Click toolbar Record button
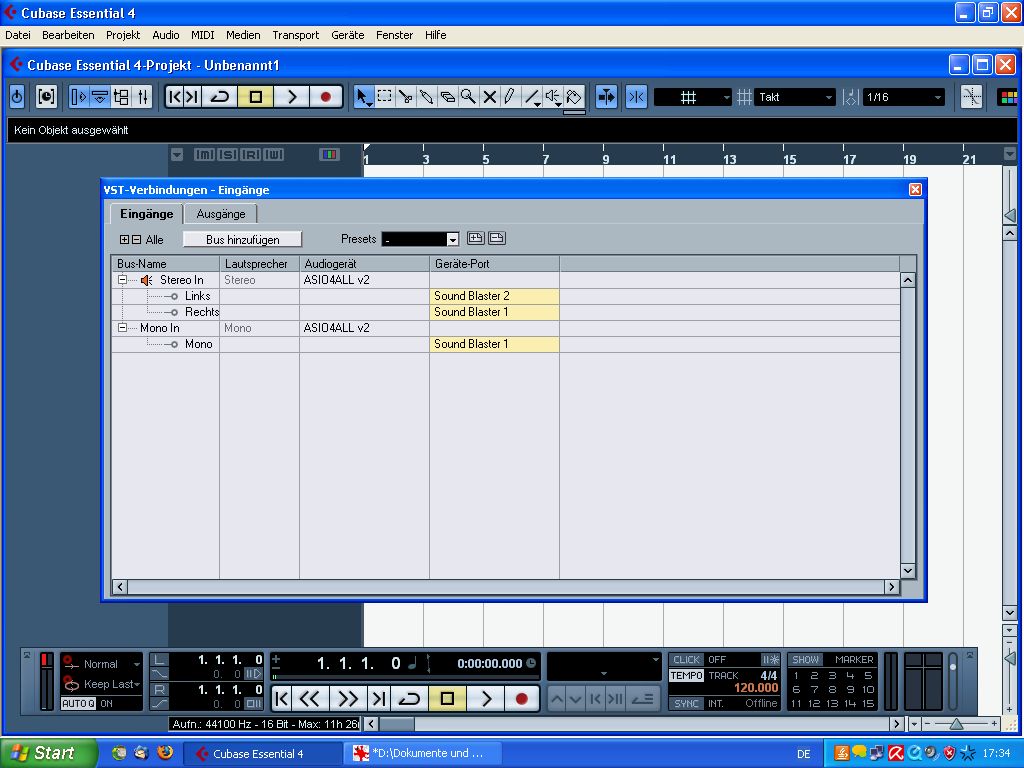This screenshot has height=768, width=1024. 326,97
